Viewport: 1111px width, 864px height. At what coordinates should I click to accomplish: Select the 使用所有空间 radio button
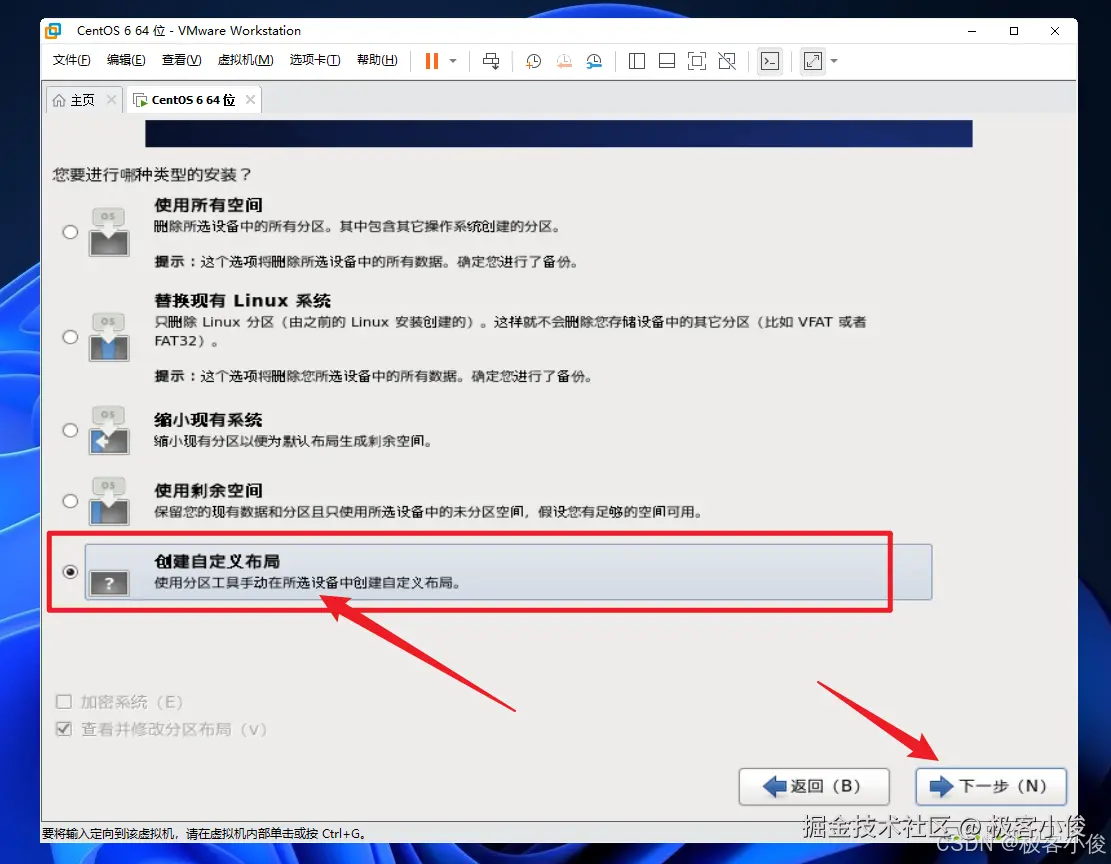click(x=70, y=232)
